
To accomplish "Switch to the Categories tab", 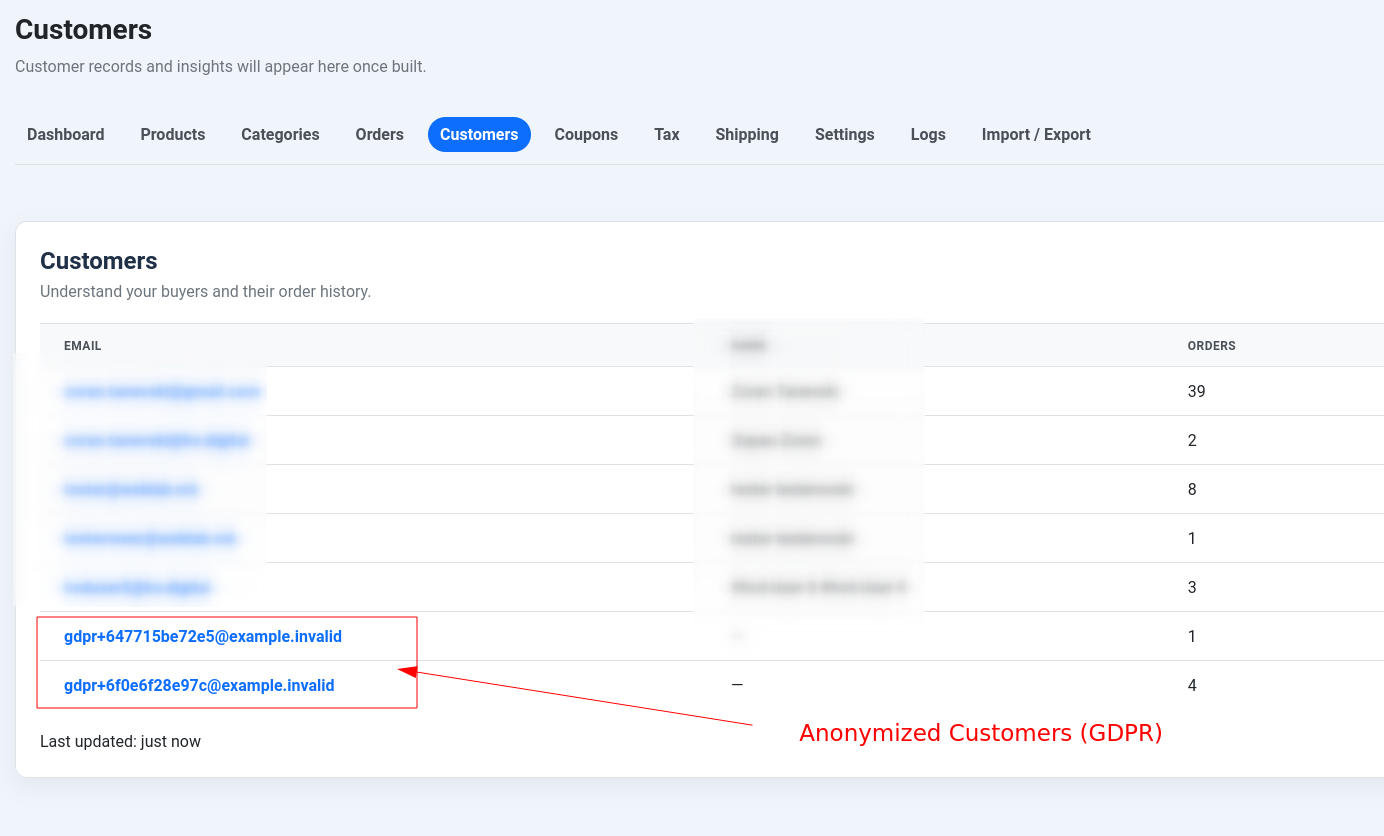I will (280, 134).
